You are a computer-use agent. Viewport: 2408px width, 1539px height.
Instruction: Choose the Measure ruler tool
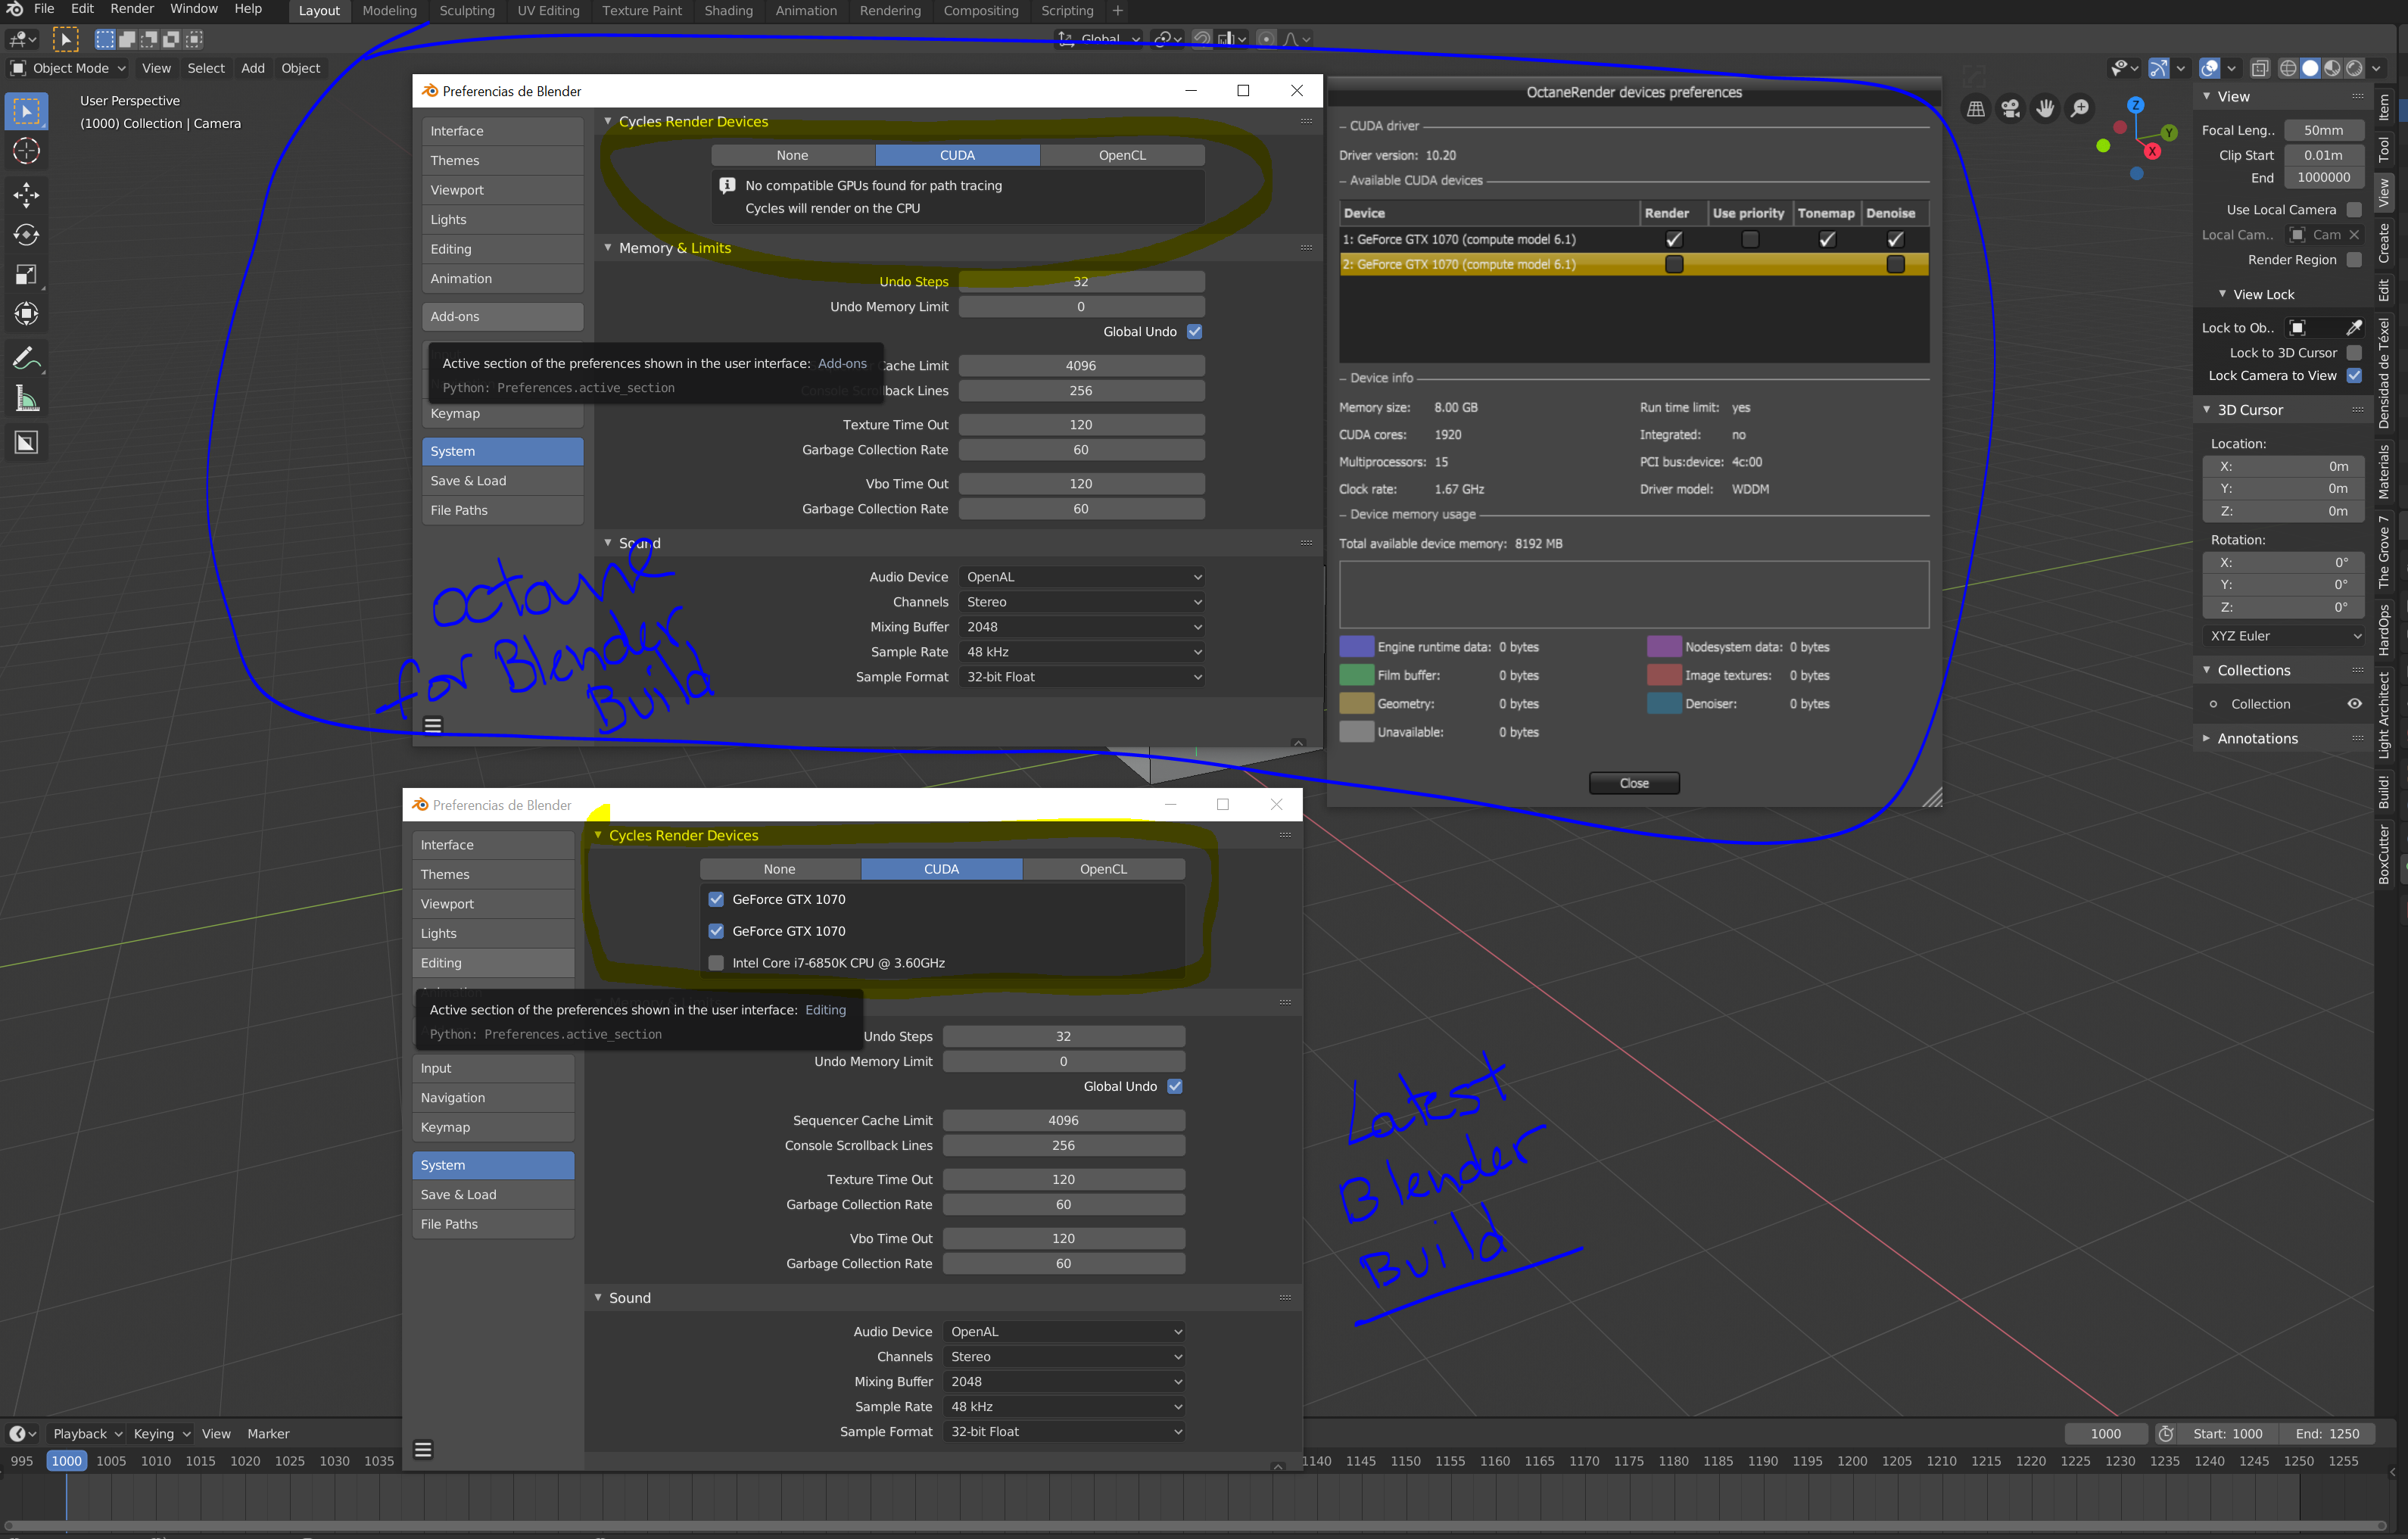tap(26, 400)
